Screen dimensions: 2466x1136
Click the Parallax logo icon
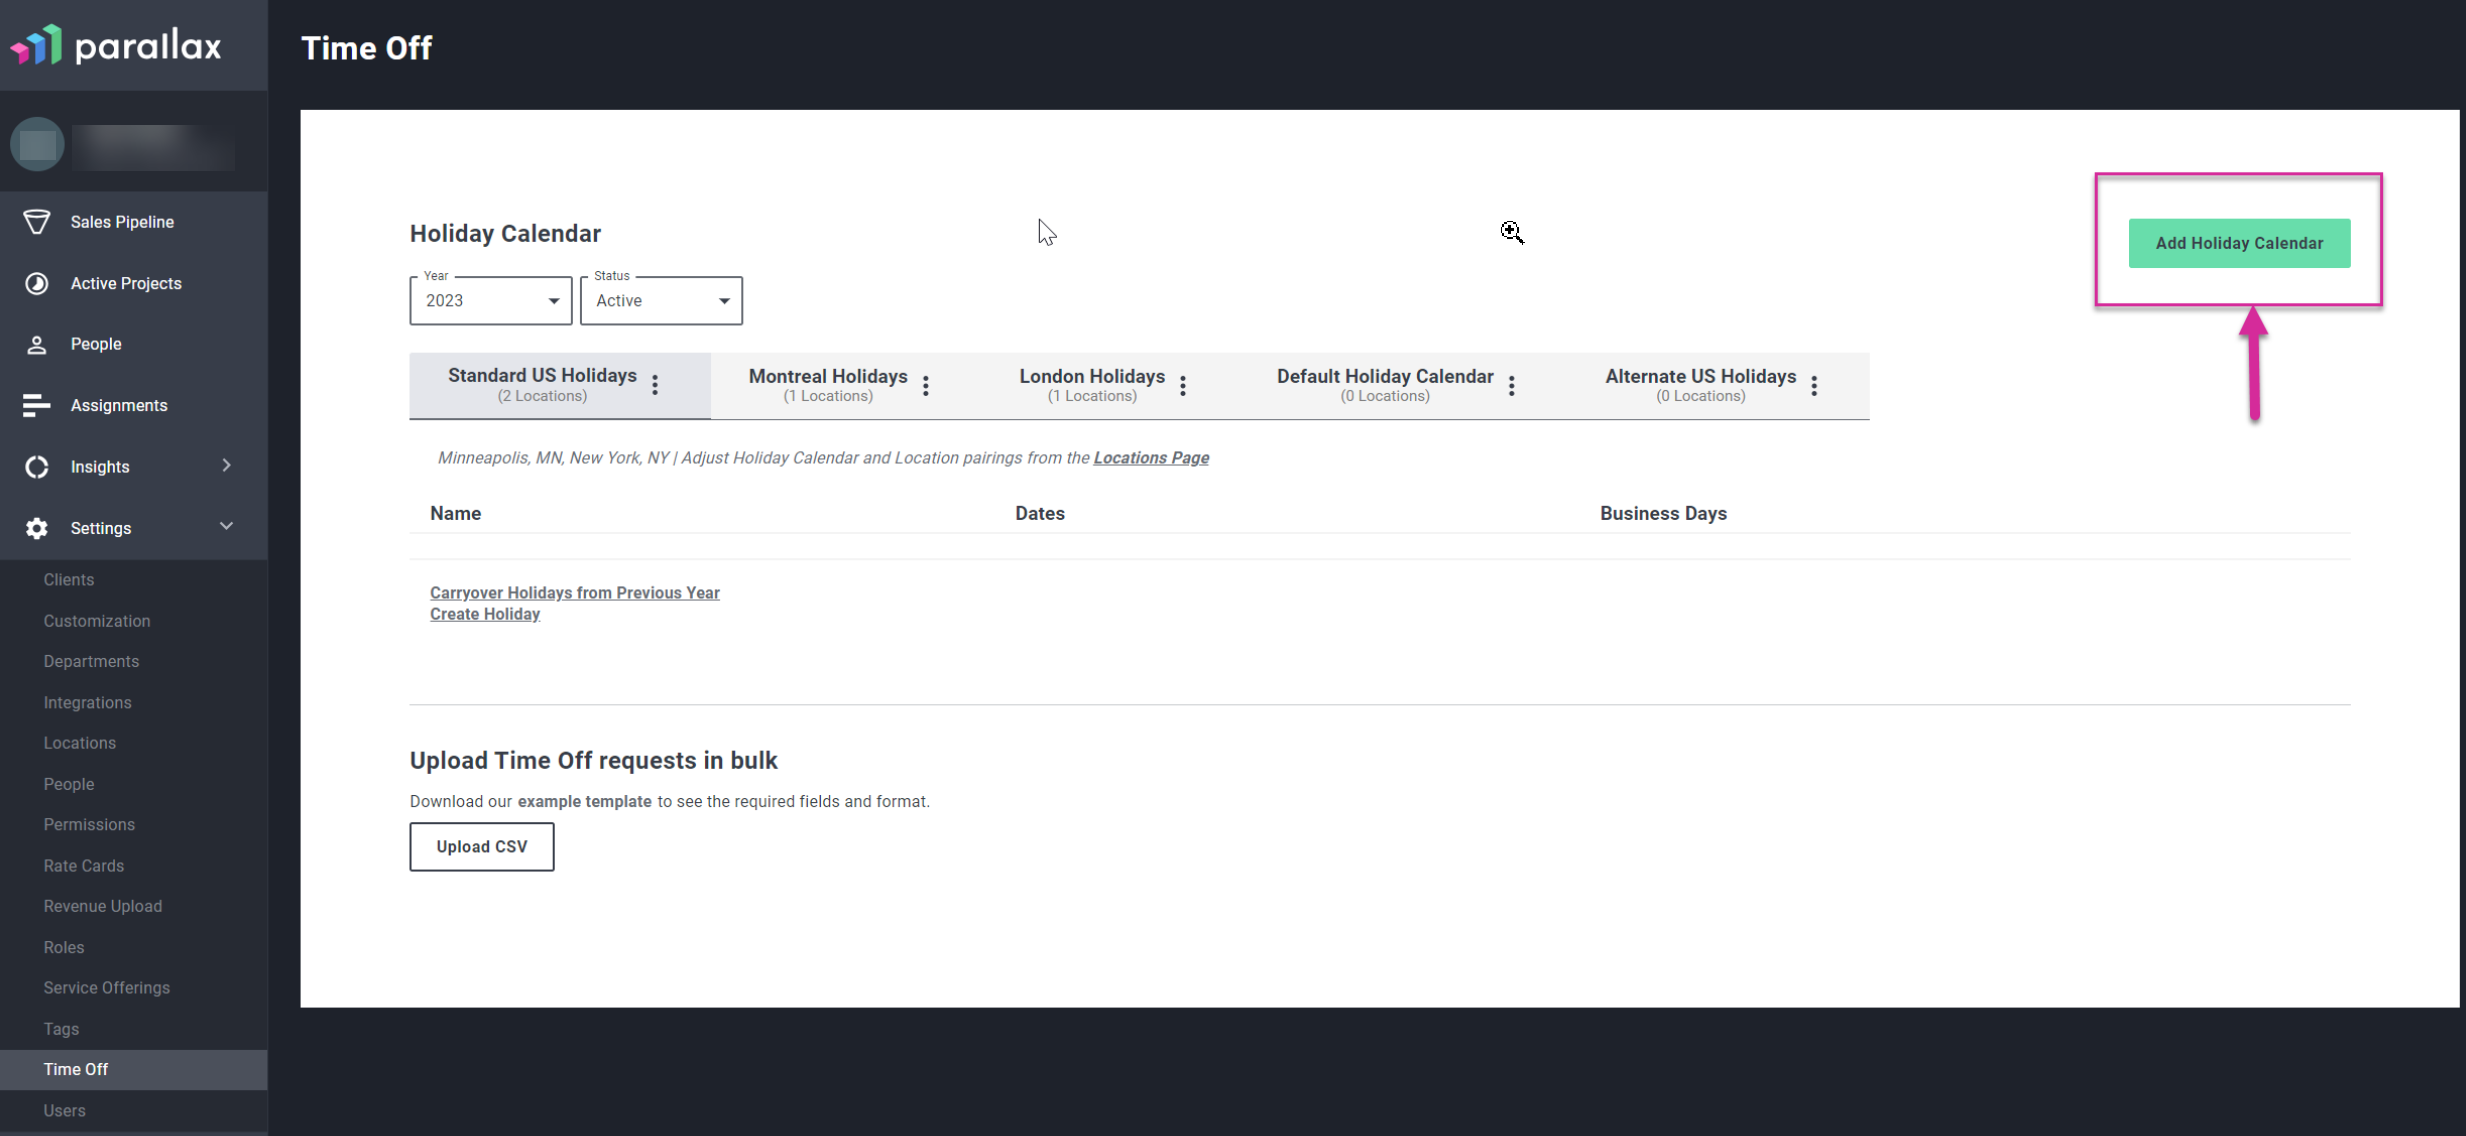pos(37,45)
